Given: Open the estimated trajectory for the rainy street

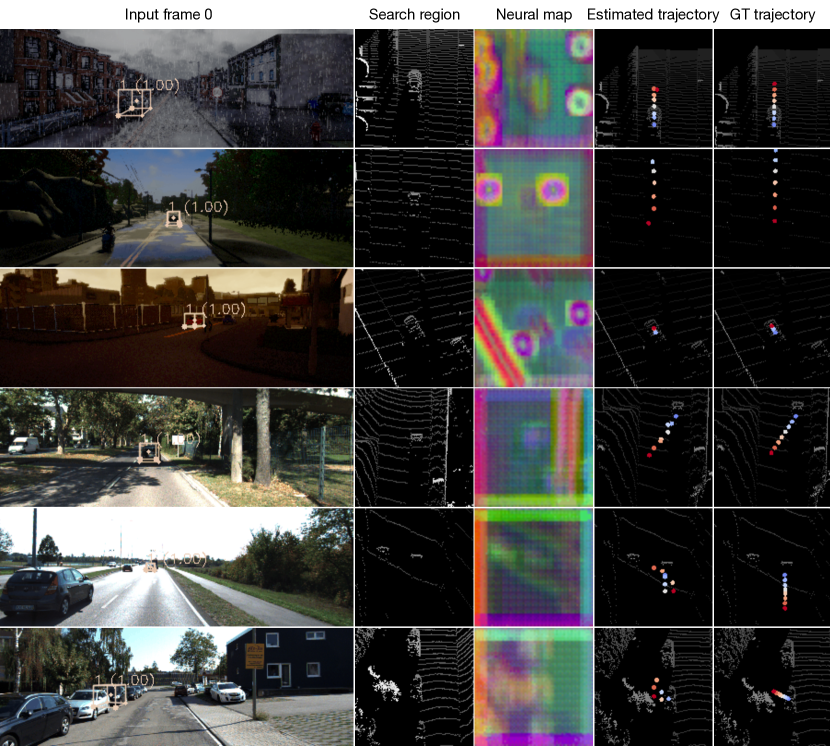Looking at the screenshot, I should click(x=653, y=88).
